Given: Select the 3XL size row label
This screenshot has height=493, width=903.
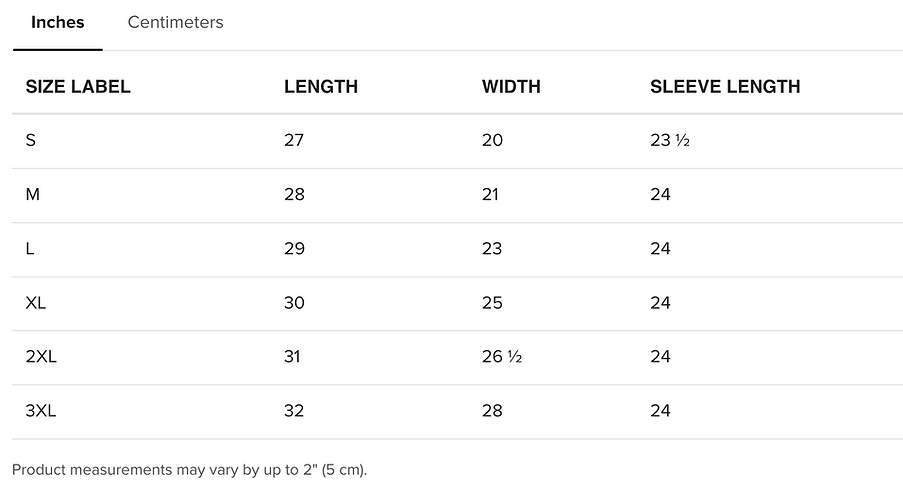Looking at the screenshot, I should (40, 411).
